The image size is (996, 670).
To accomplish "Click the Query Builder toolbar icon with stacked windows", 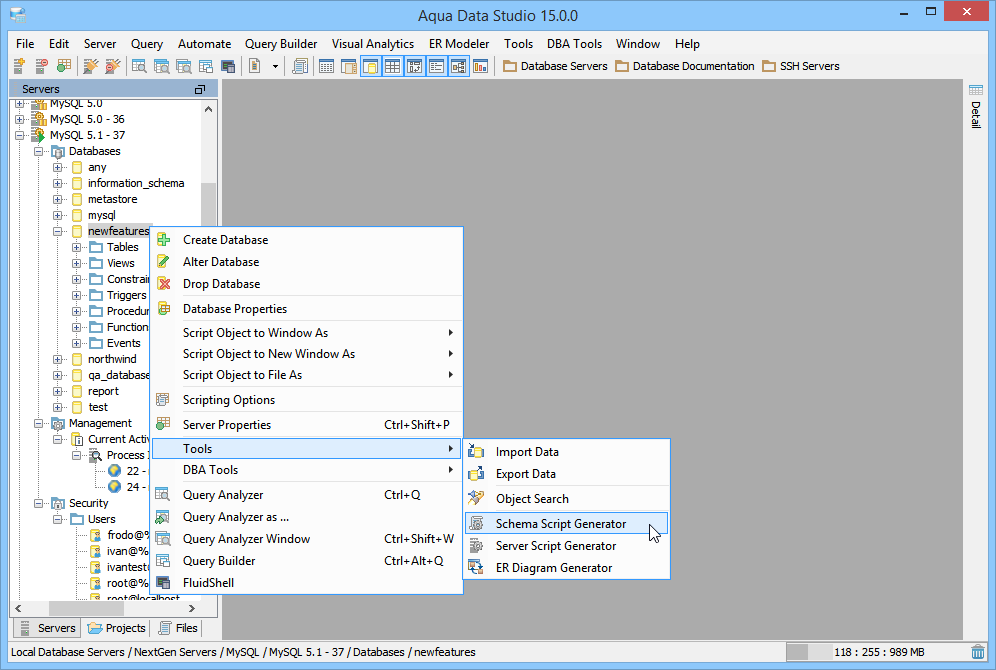I will [206, 66].
